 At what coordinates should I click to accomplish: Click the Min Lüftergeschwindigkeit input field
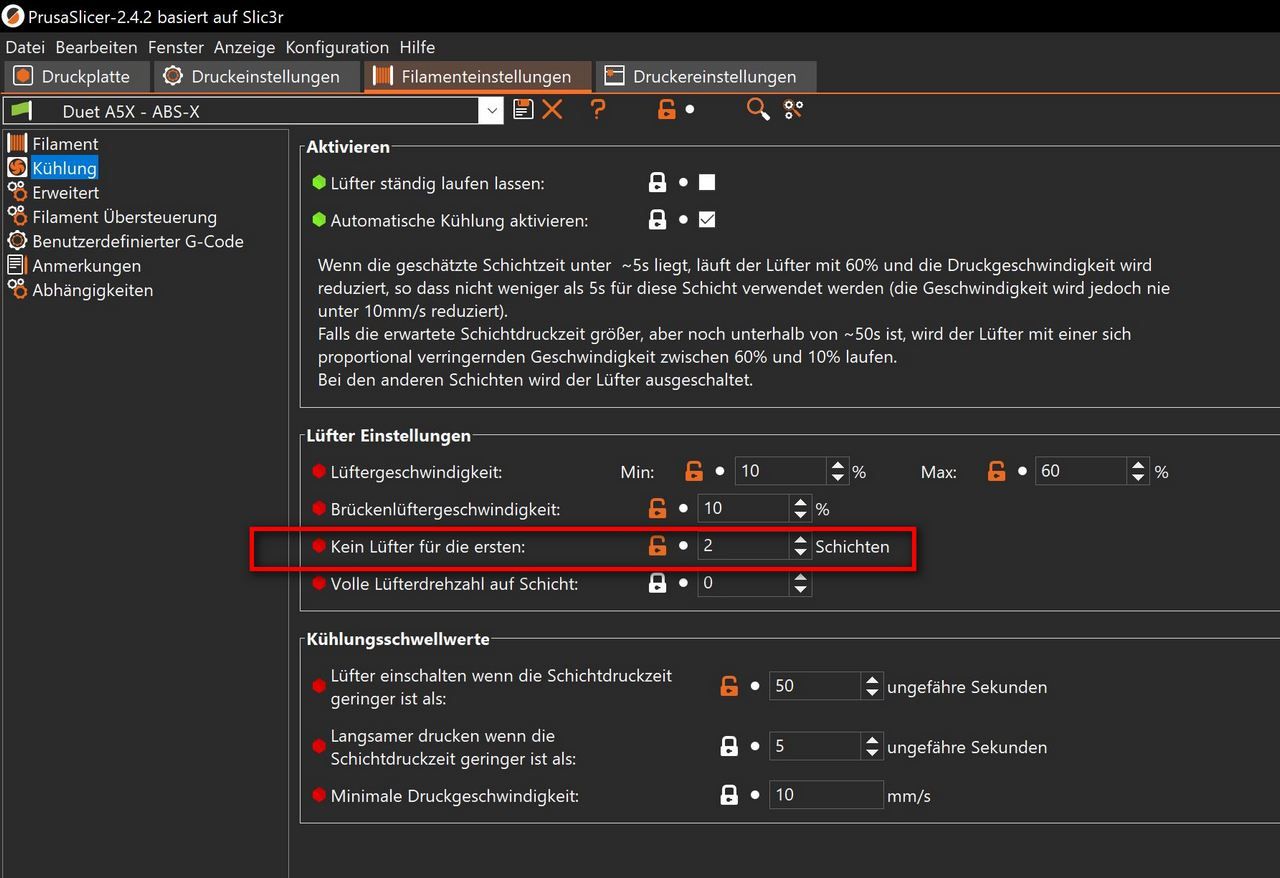tap(781, 471)
